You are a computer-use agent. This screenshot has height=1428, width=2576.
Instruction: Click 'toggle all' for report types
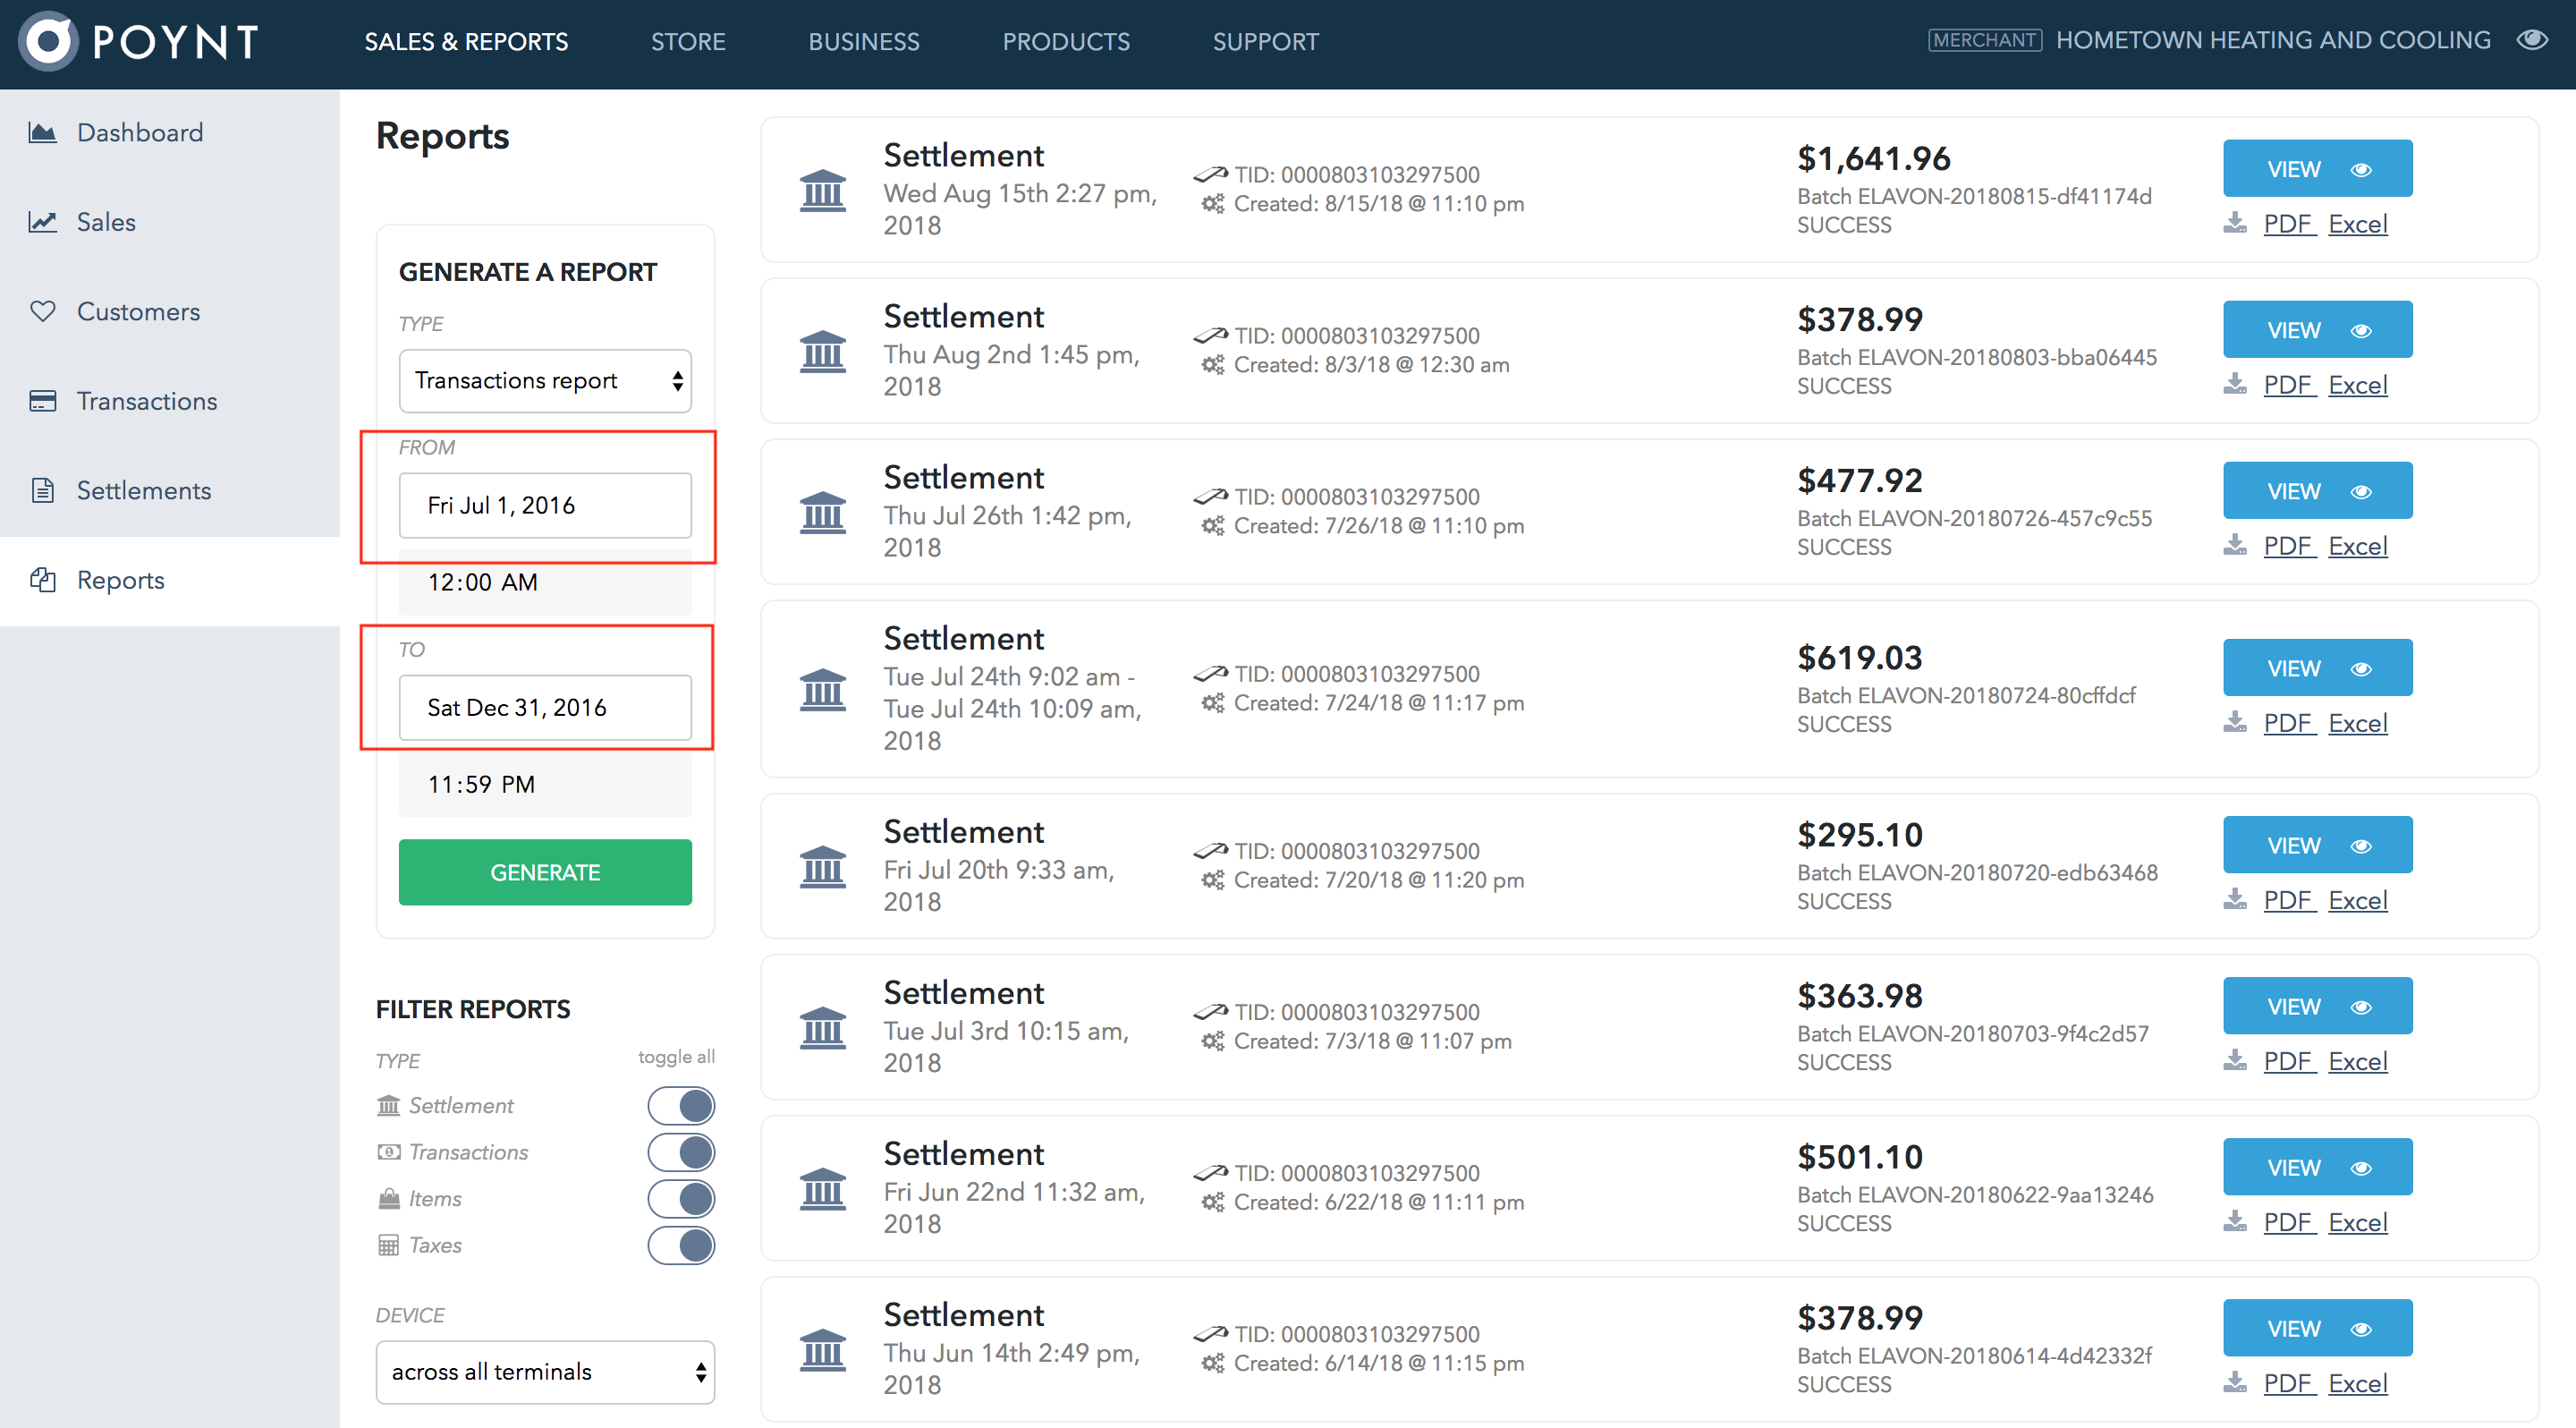[676, 1057]
